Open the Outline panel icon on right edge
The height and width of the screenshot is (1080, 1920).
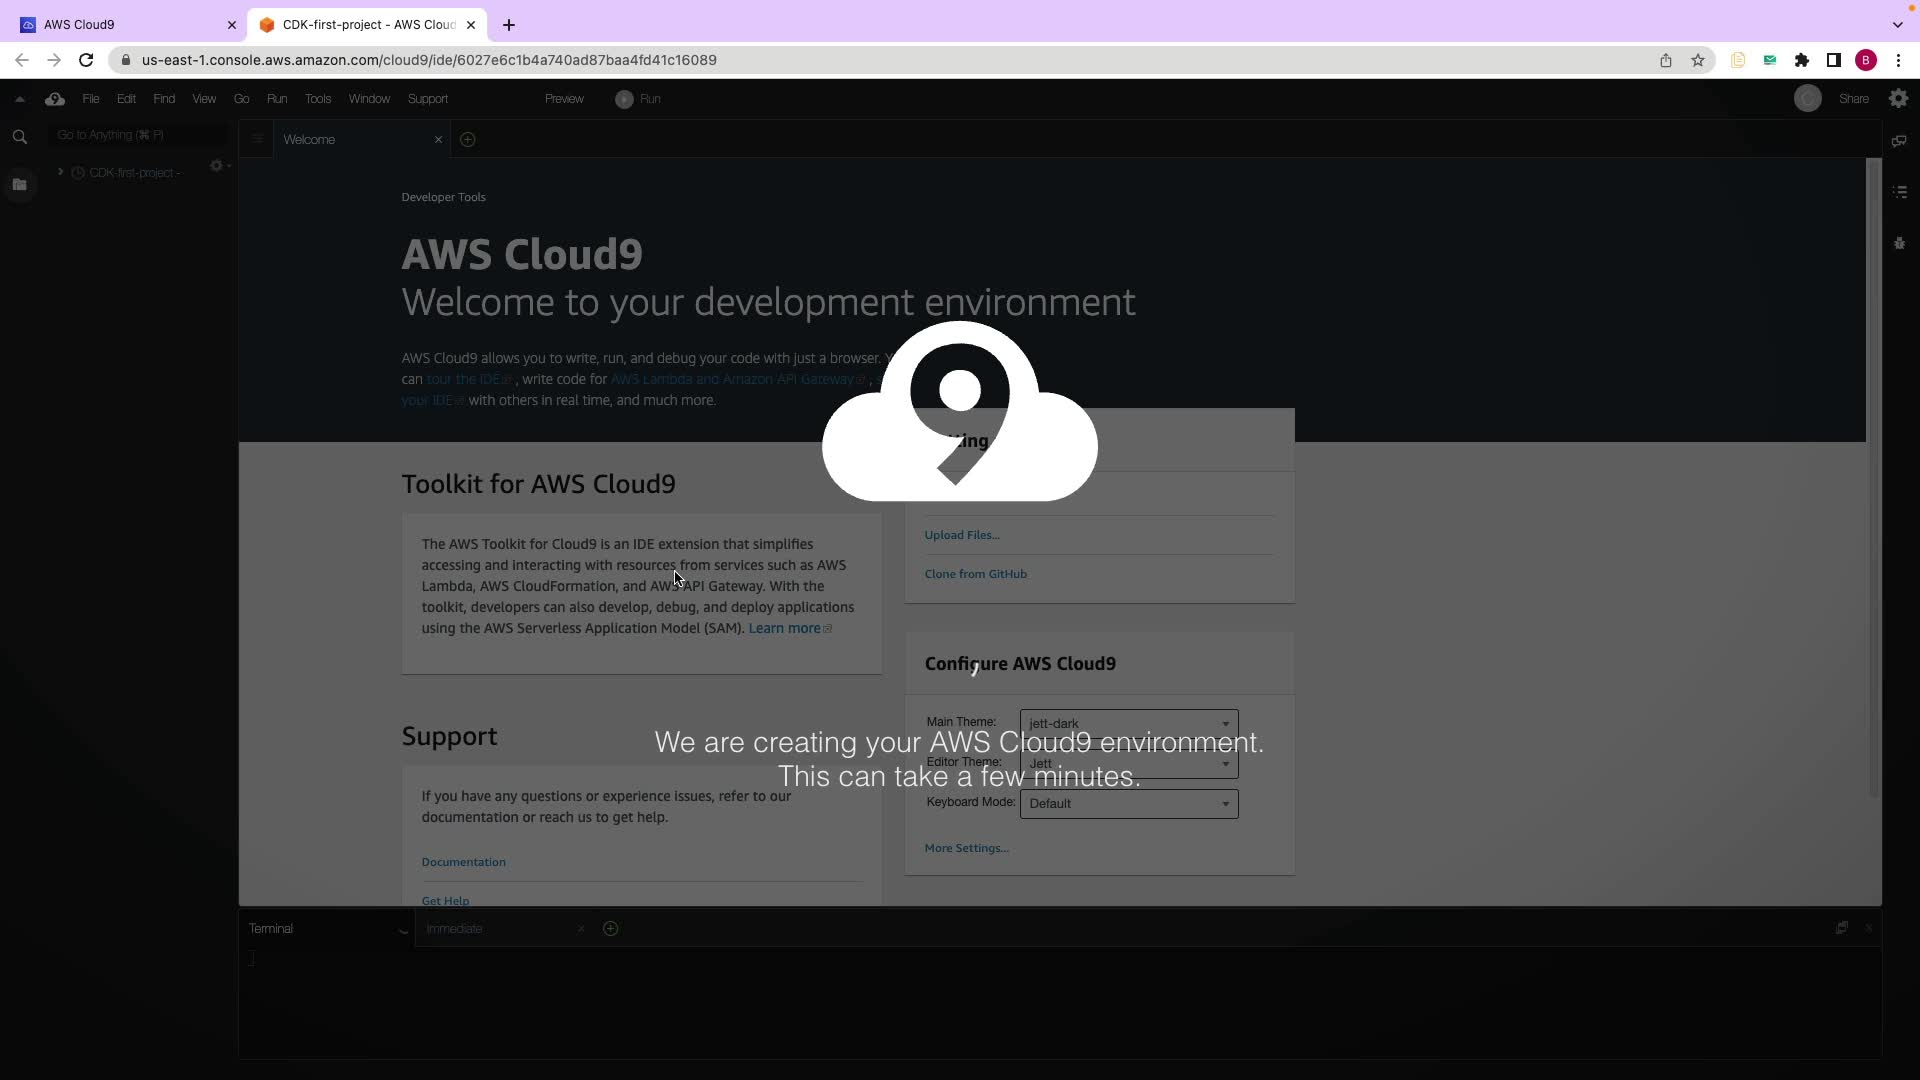point(1899,191)
